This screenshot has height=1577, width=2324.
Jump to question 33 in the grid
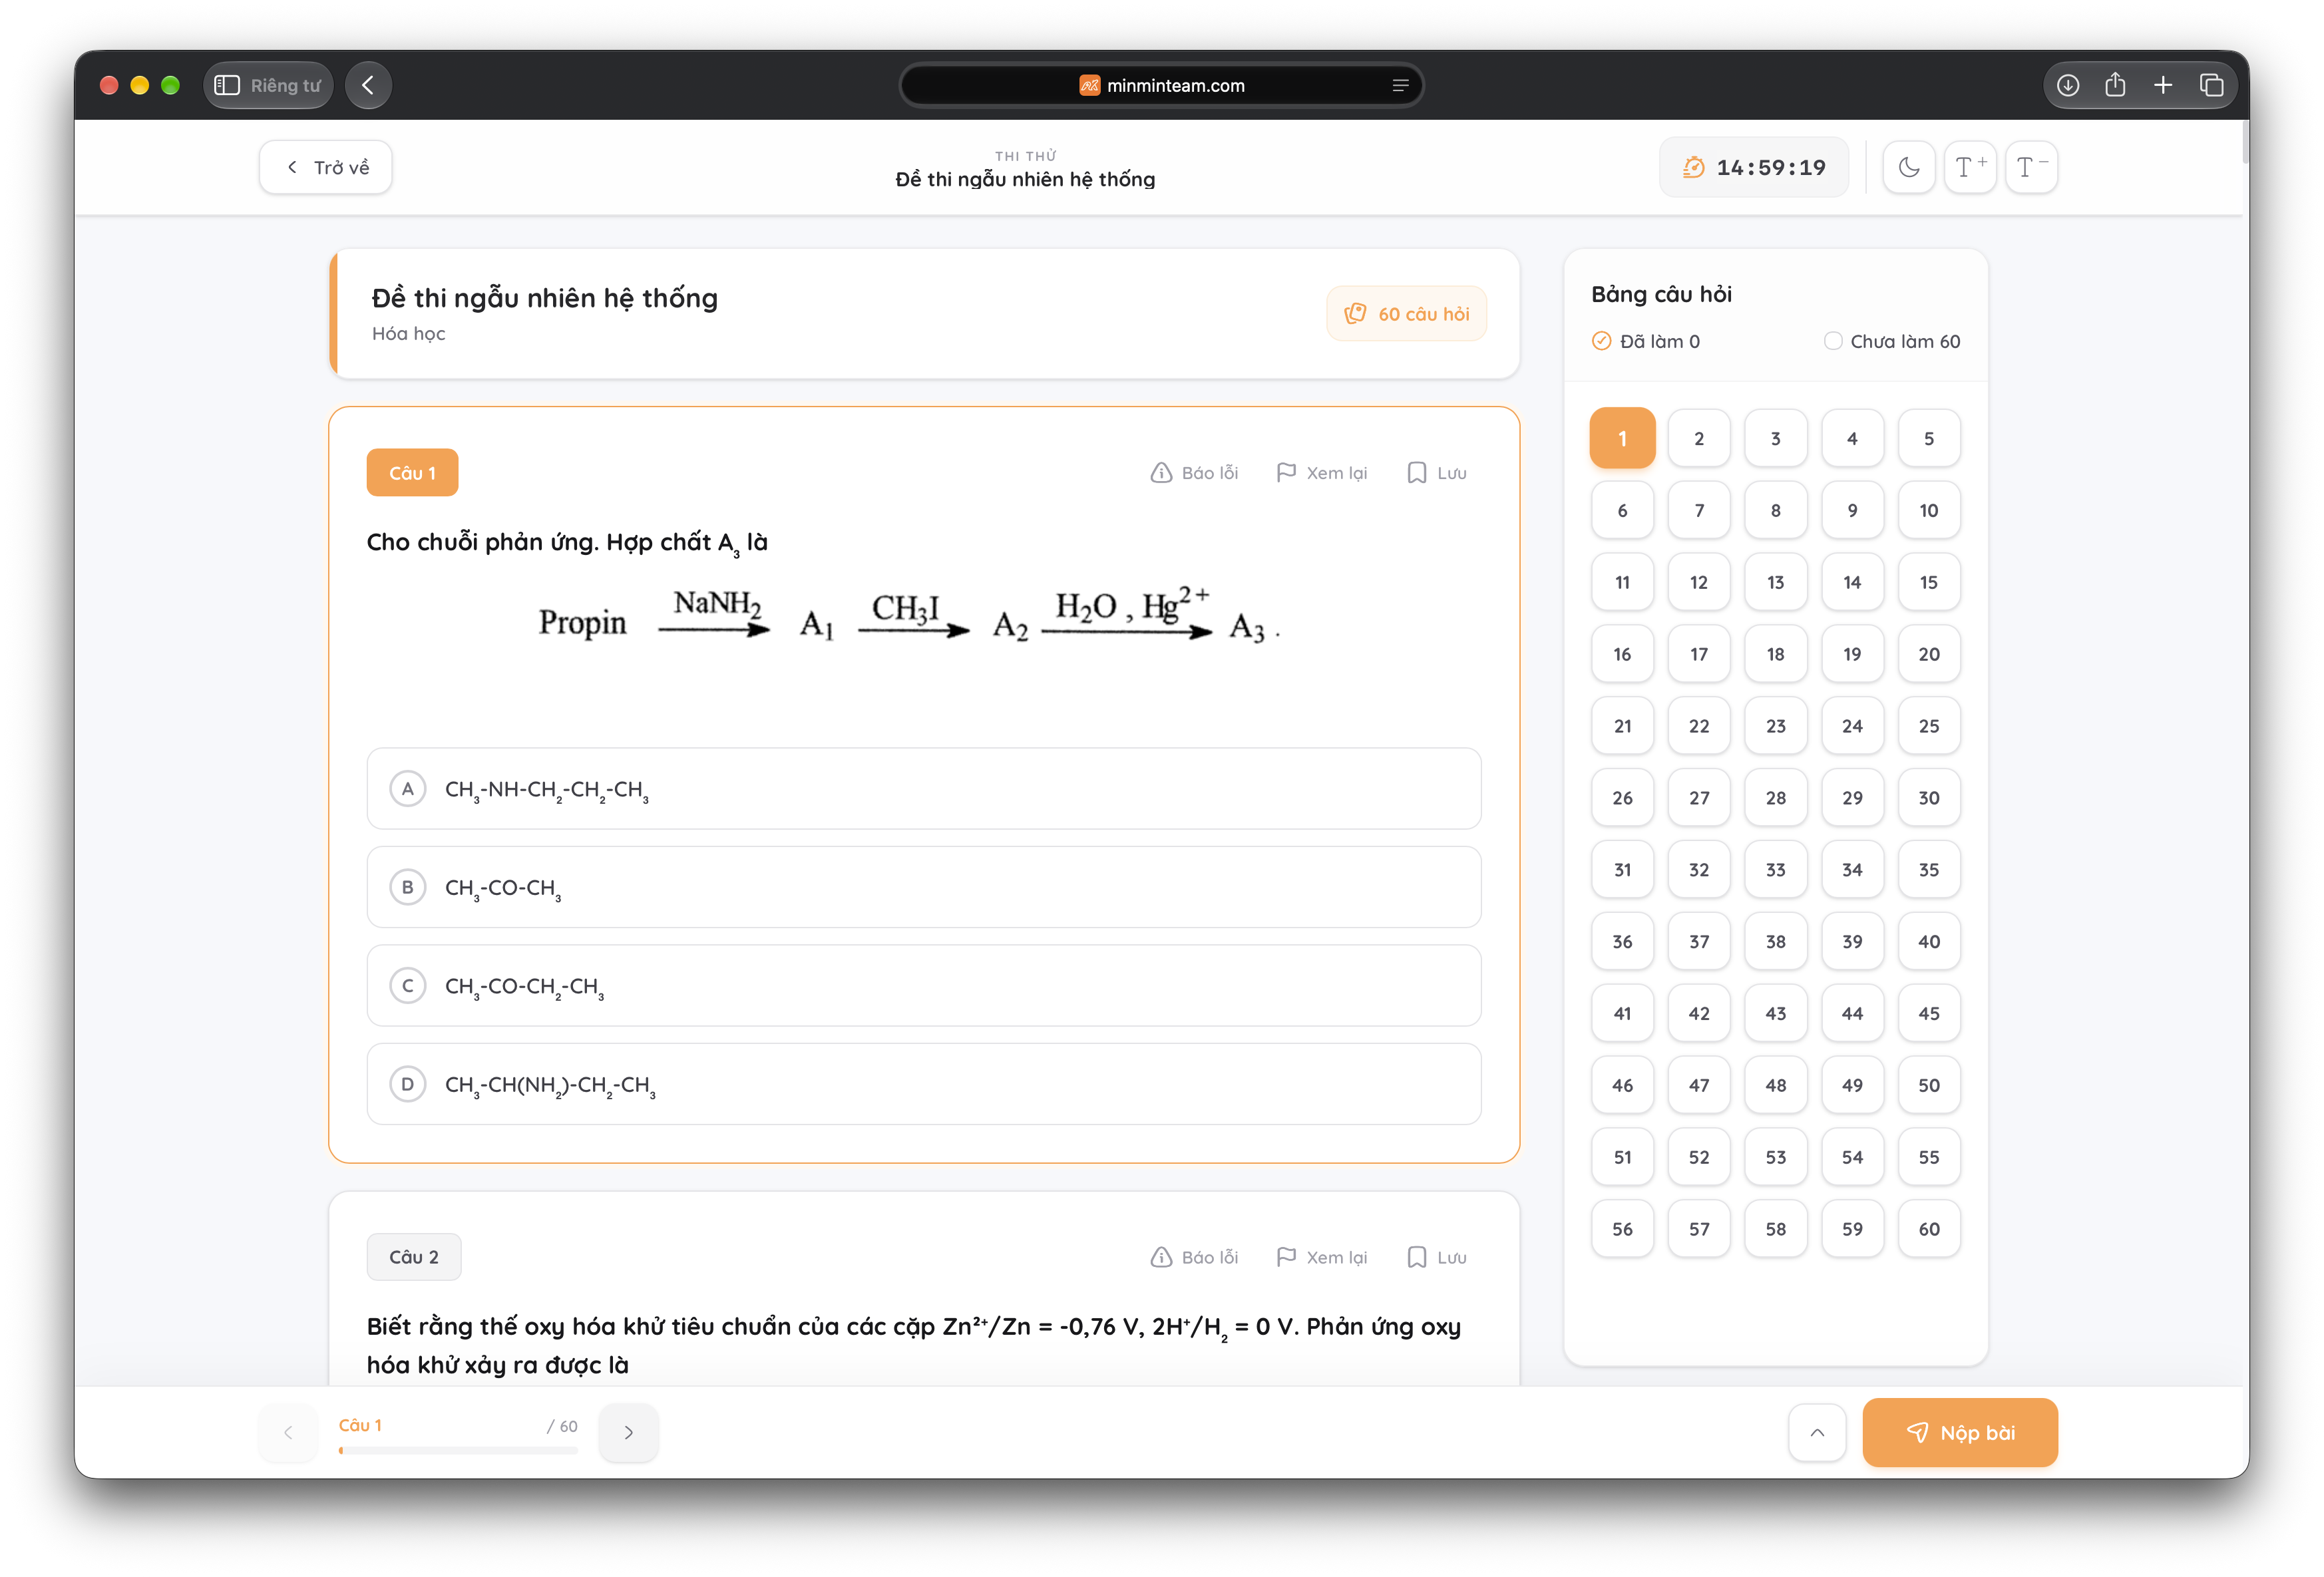coord(1775,870)
